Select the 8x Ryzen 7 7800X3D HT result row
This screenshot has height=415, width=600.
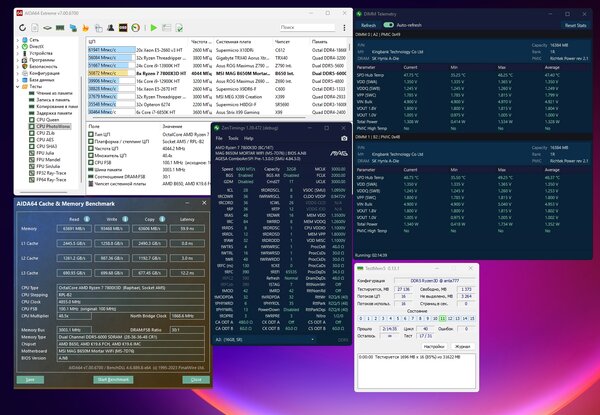pyautogui.click(x=217, y=73)
